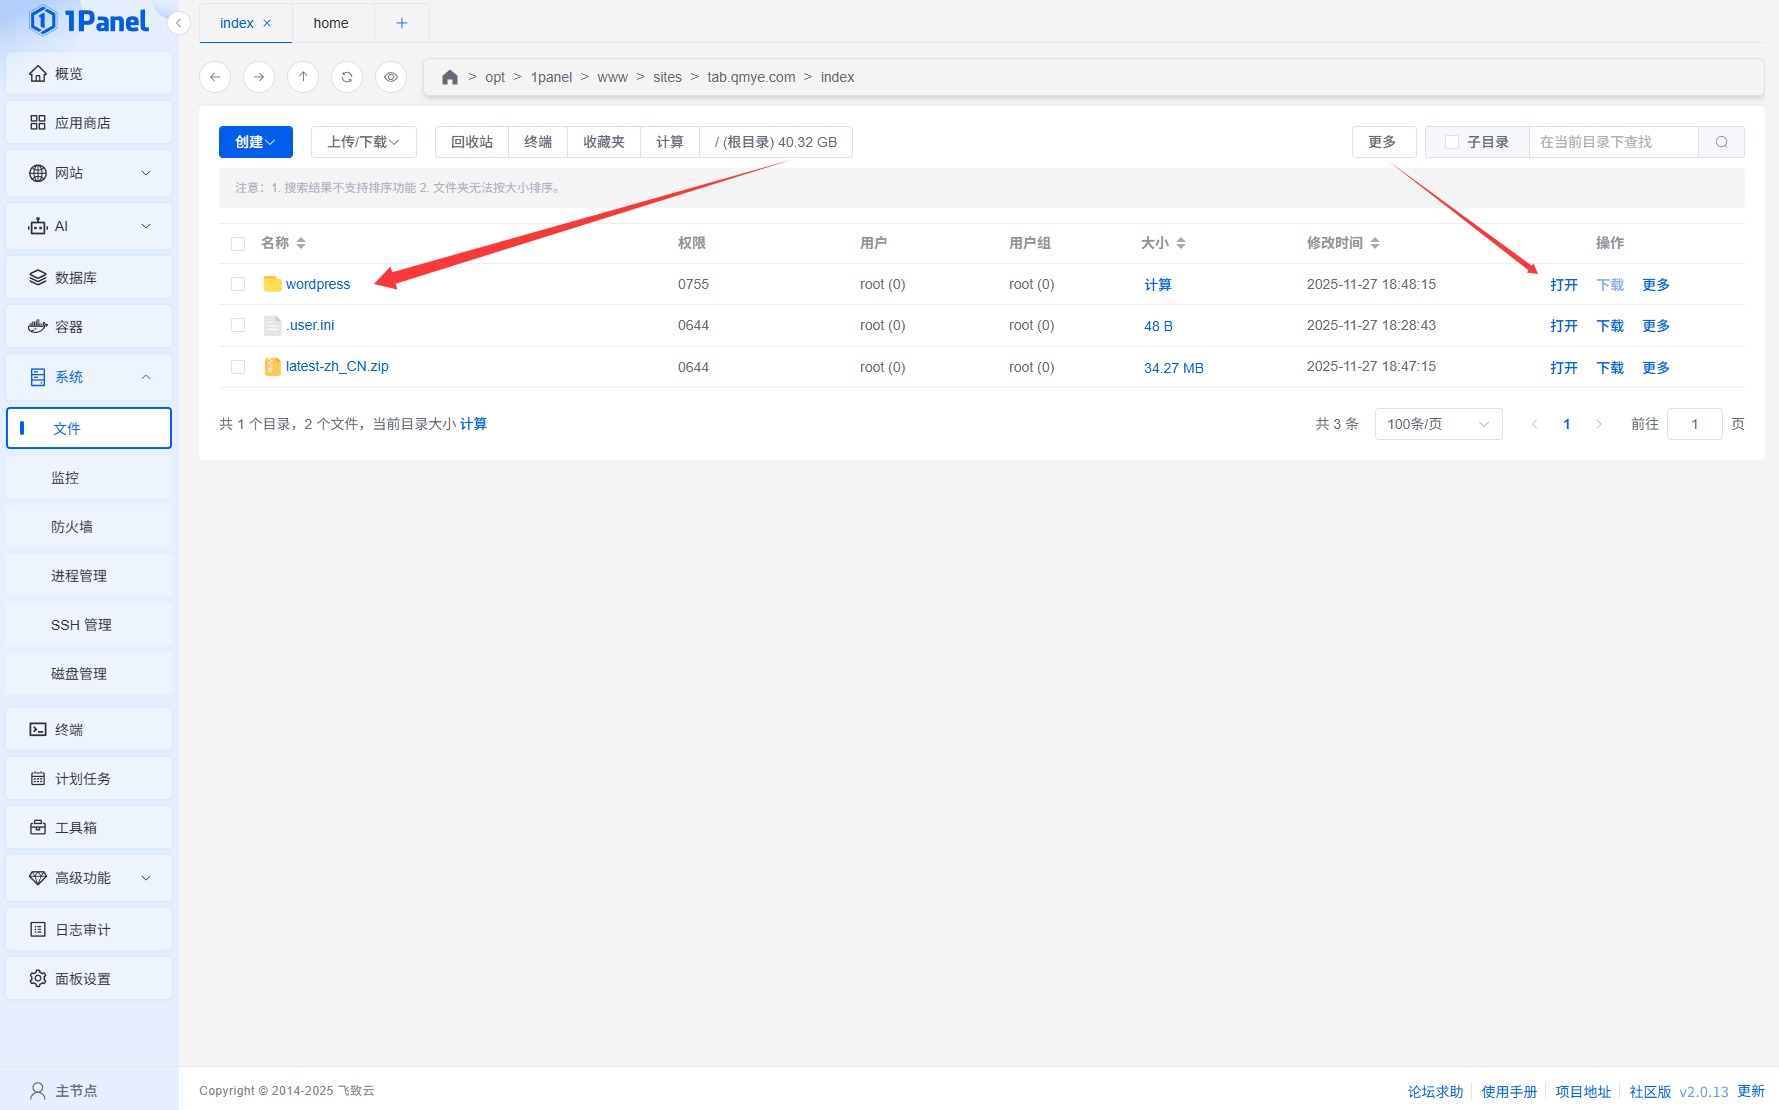The width and height of the screenshot is (1779, 1110).
Task: Open the 创建 create dropdown
Action: [x=255, y=142]
